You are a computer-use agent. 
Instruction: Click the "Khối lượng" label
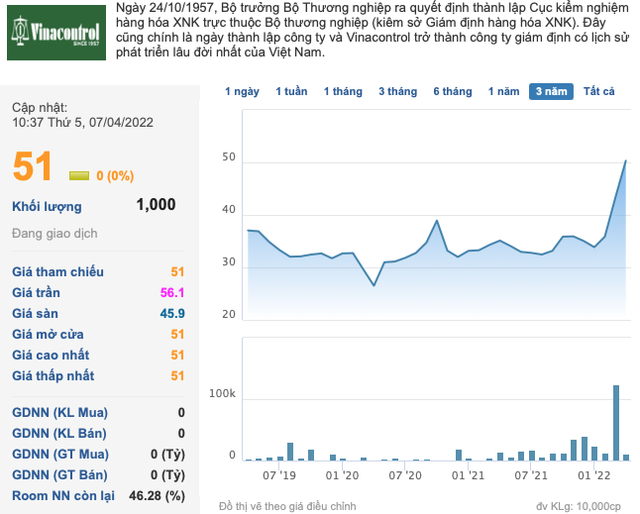pyautogui.click(x=47, y=206)
